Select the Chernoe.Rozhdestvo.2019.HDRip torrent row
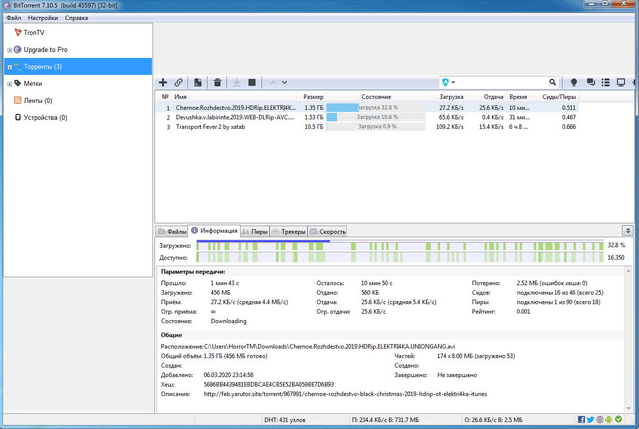The height and width of the screenshot is (429, 639). click(367, 108)
